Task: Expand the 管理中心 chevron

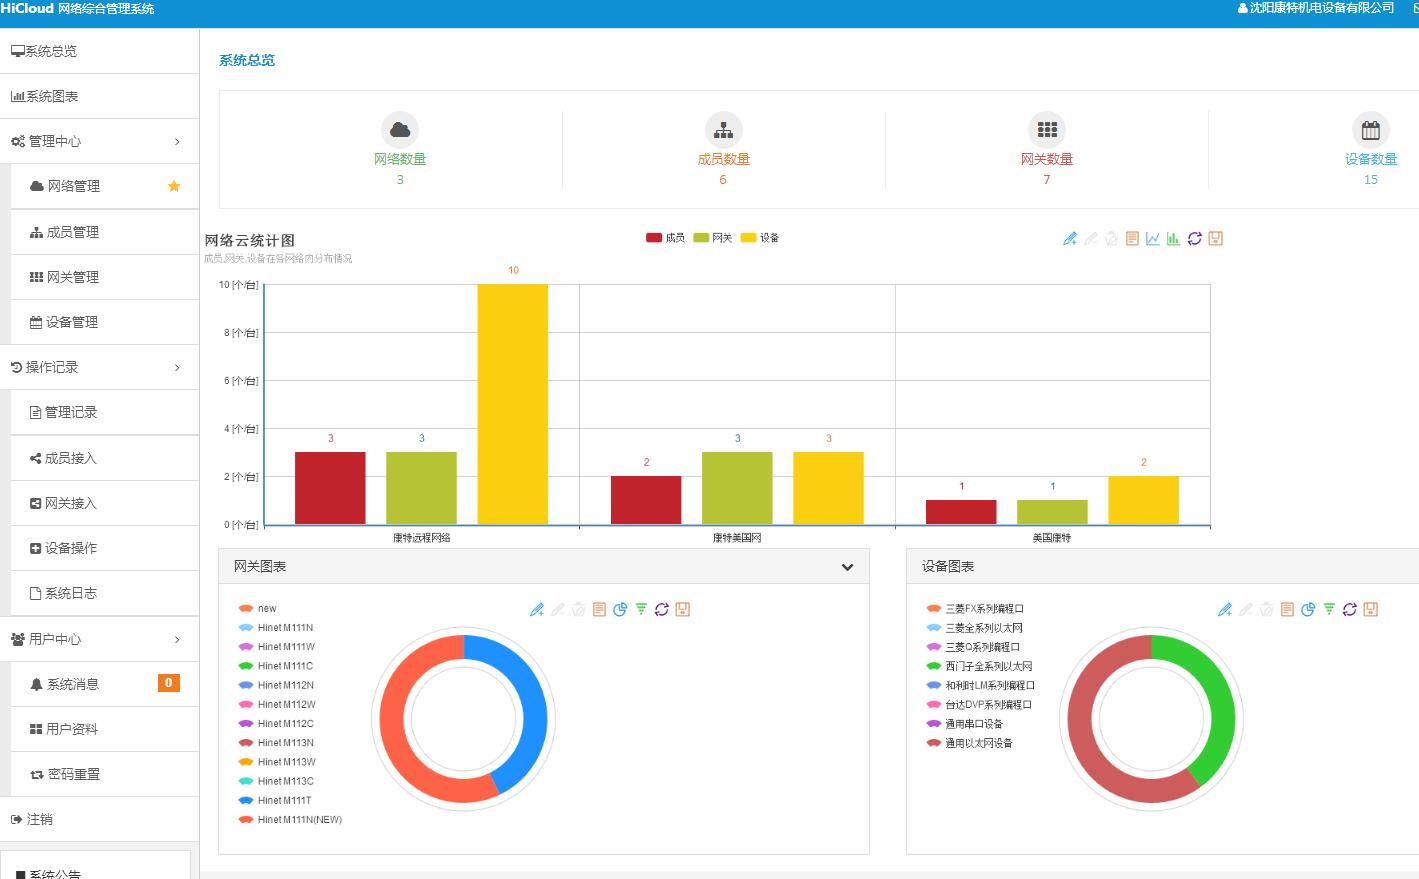Action: point(177,142)
